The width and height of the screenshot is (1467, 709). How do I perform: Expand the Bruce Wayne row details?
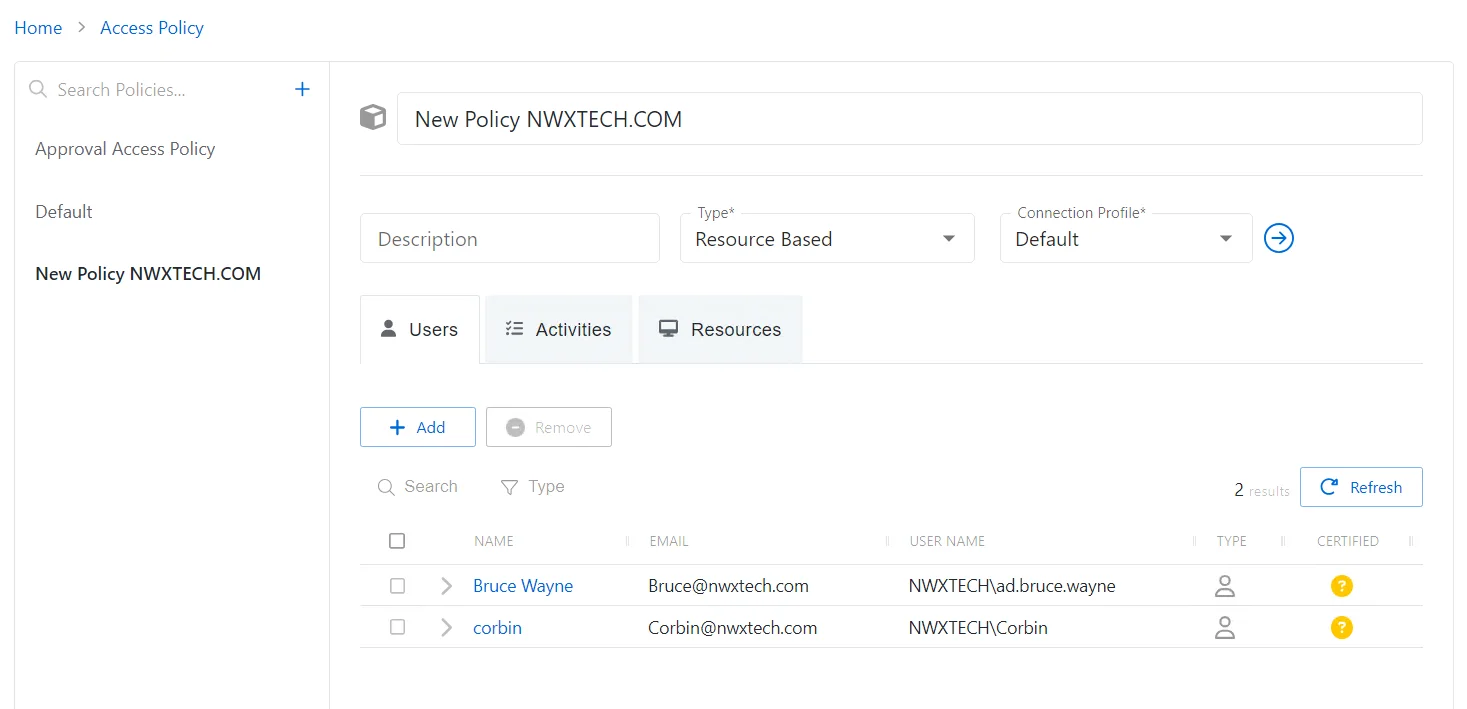click(x=446, y=586)
